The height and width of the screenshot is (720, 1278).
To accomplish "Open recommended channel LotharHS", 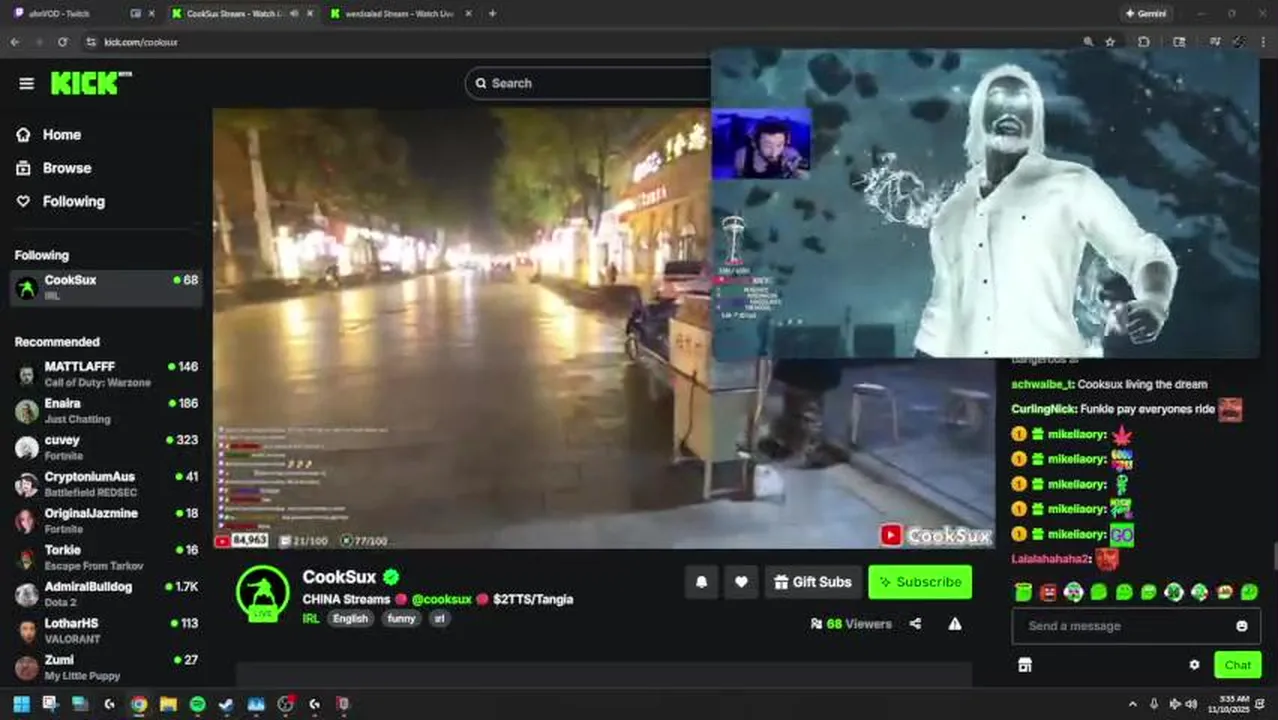I will click(106, 631).
